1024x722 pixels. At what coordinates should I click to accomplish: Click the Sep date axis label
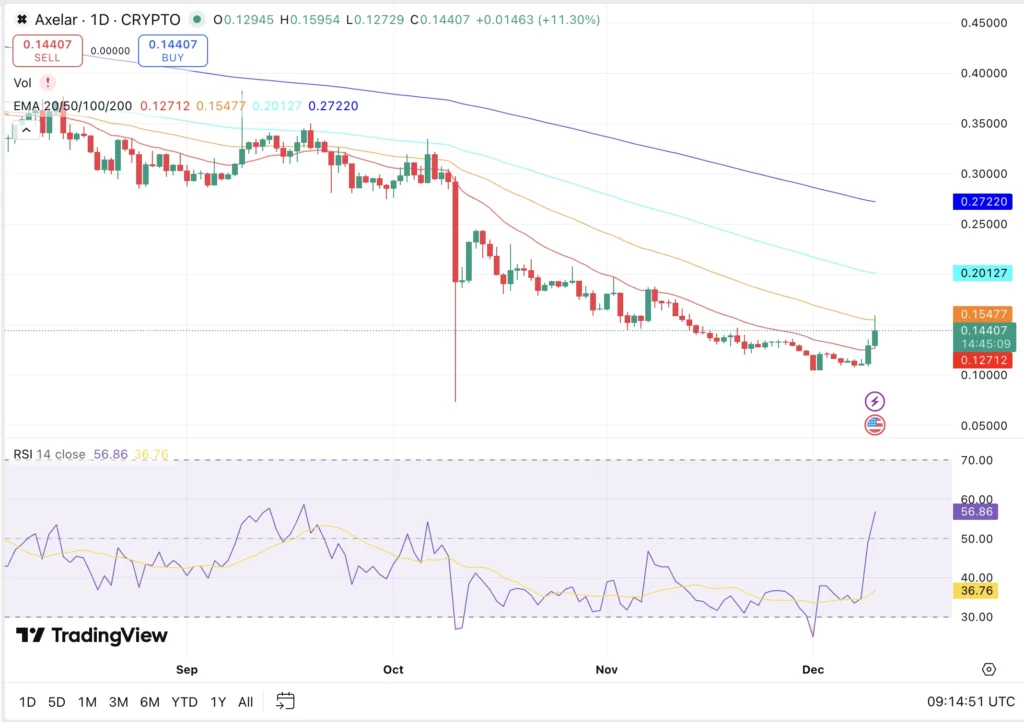187,669
